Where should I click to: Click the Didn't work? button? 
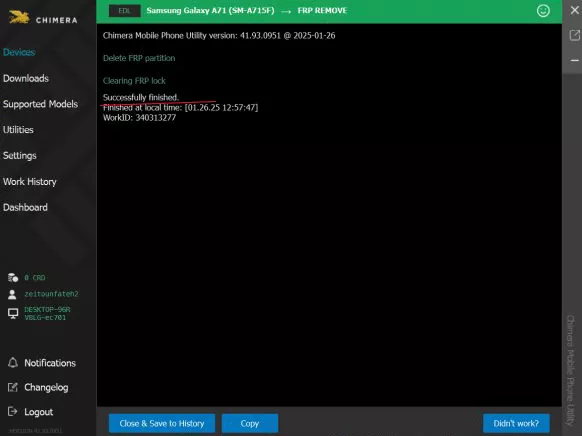516,423
